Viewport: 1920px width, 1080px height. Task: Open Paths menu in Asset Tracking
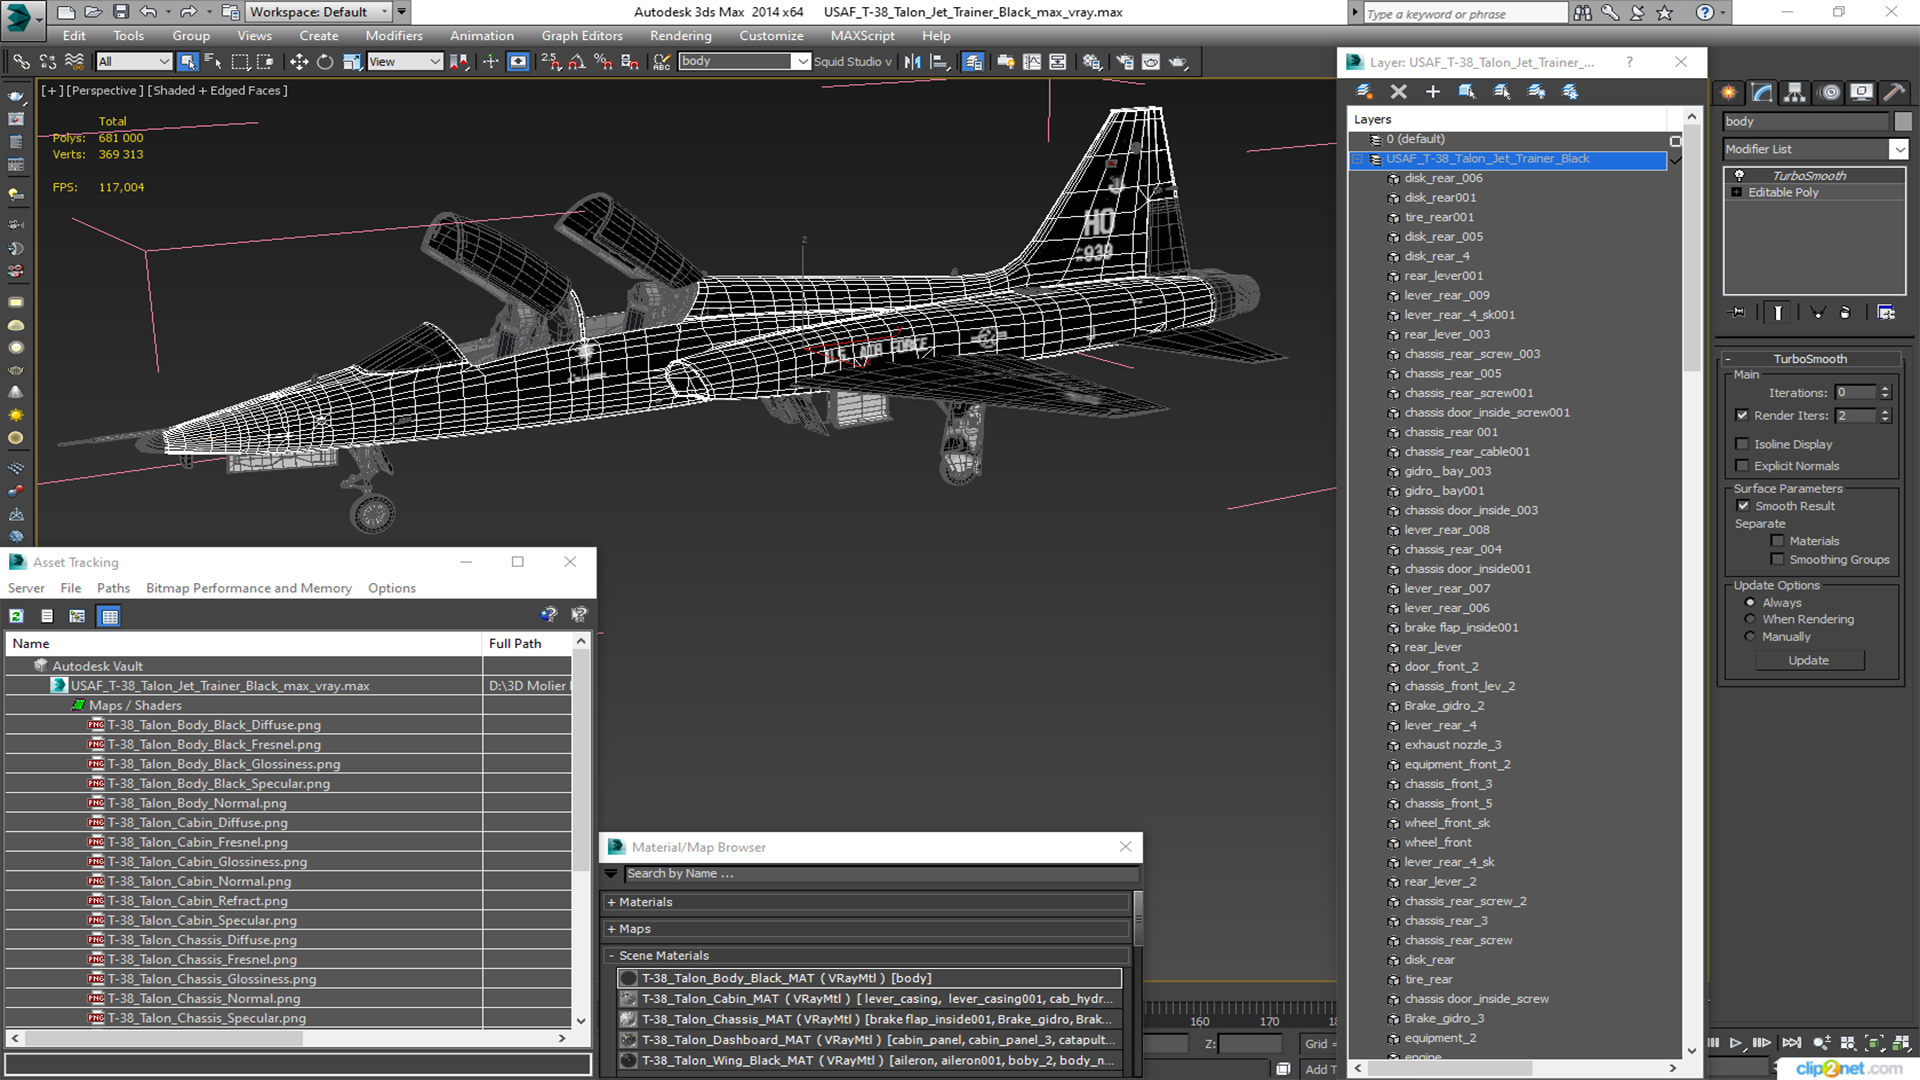(113, 588)
